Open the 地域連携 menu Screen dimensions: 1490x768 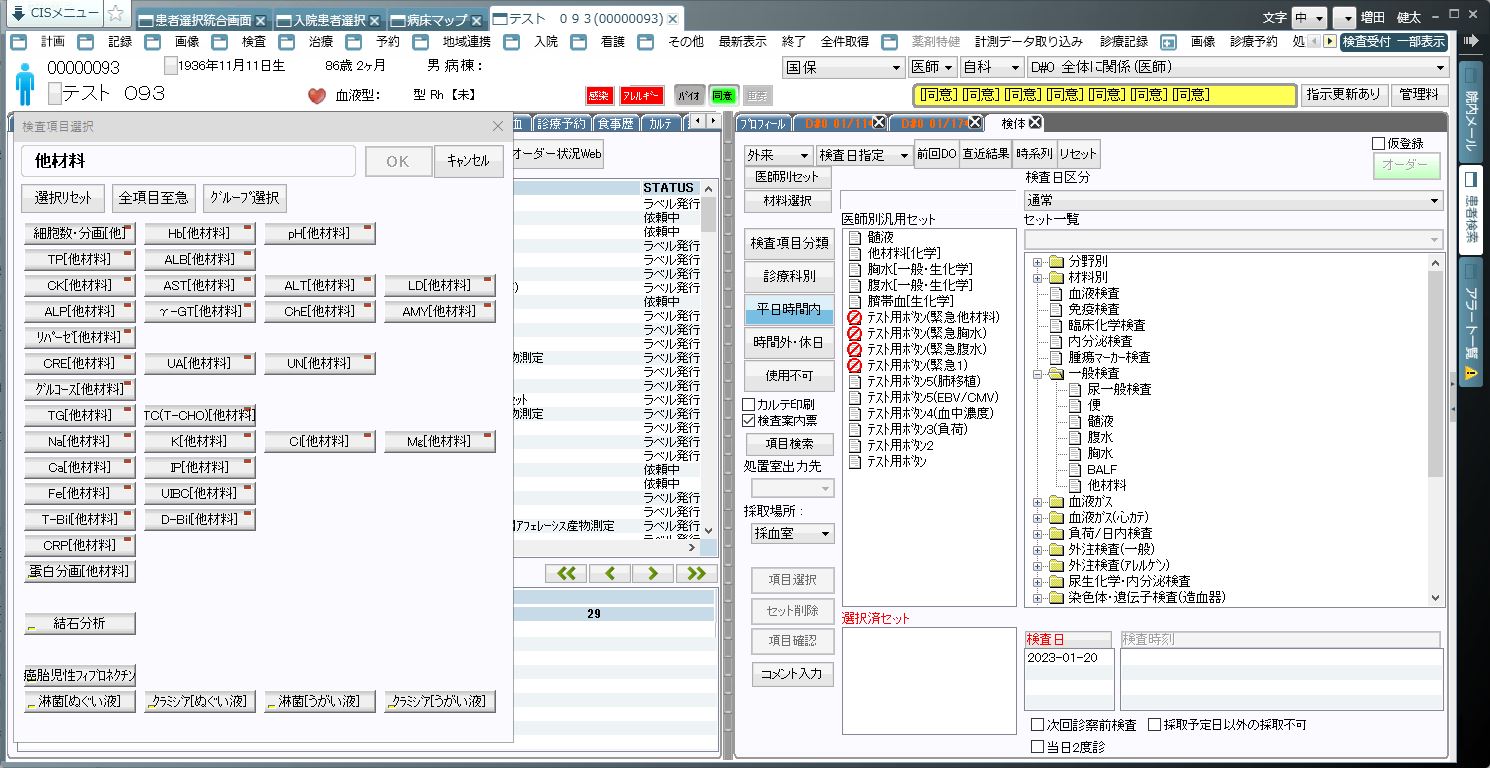467,42
